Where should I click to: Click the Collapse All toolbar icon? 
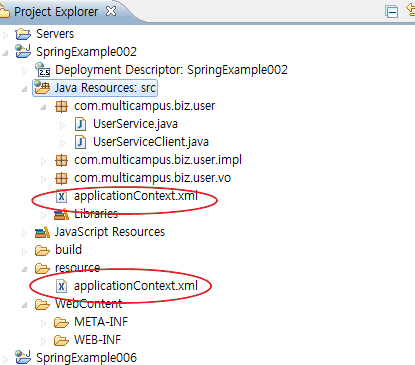coord(391,11)
